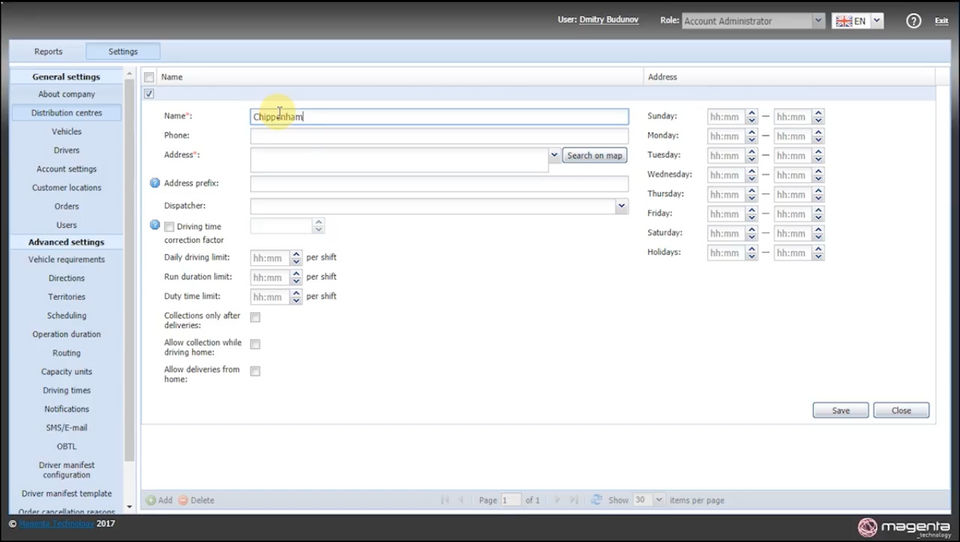The height and width of the screenshot is (542, 960).
Task: Click the Address text area
Action: coord(399,159)
